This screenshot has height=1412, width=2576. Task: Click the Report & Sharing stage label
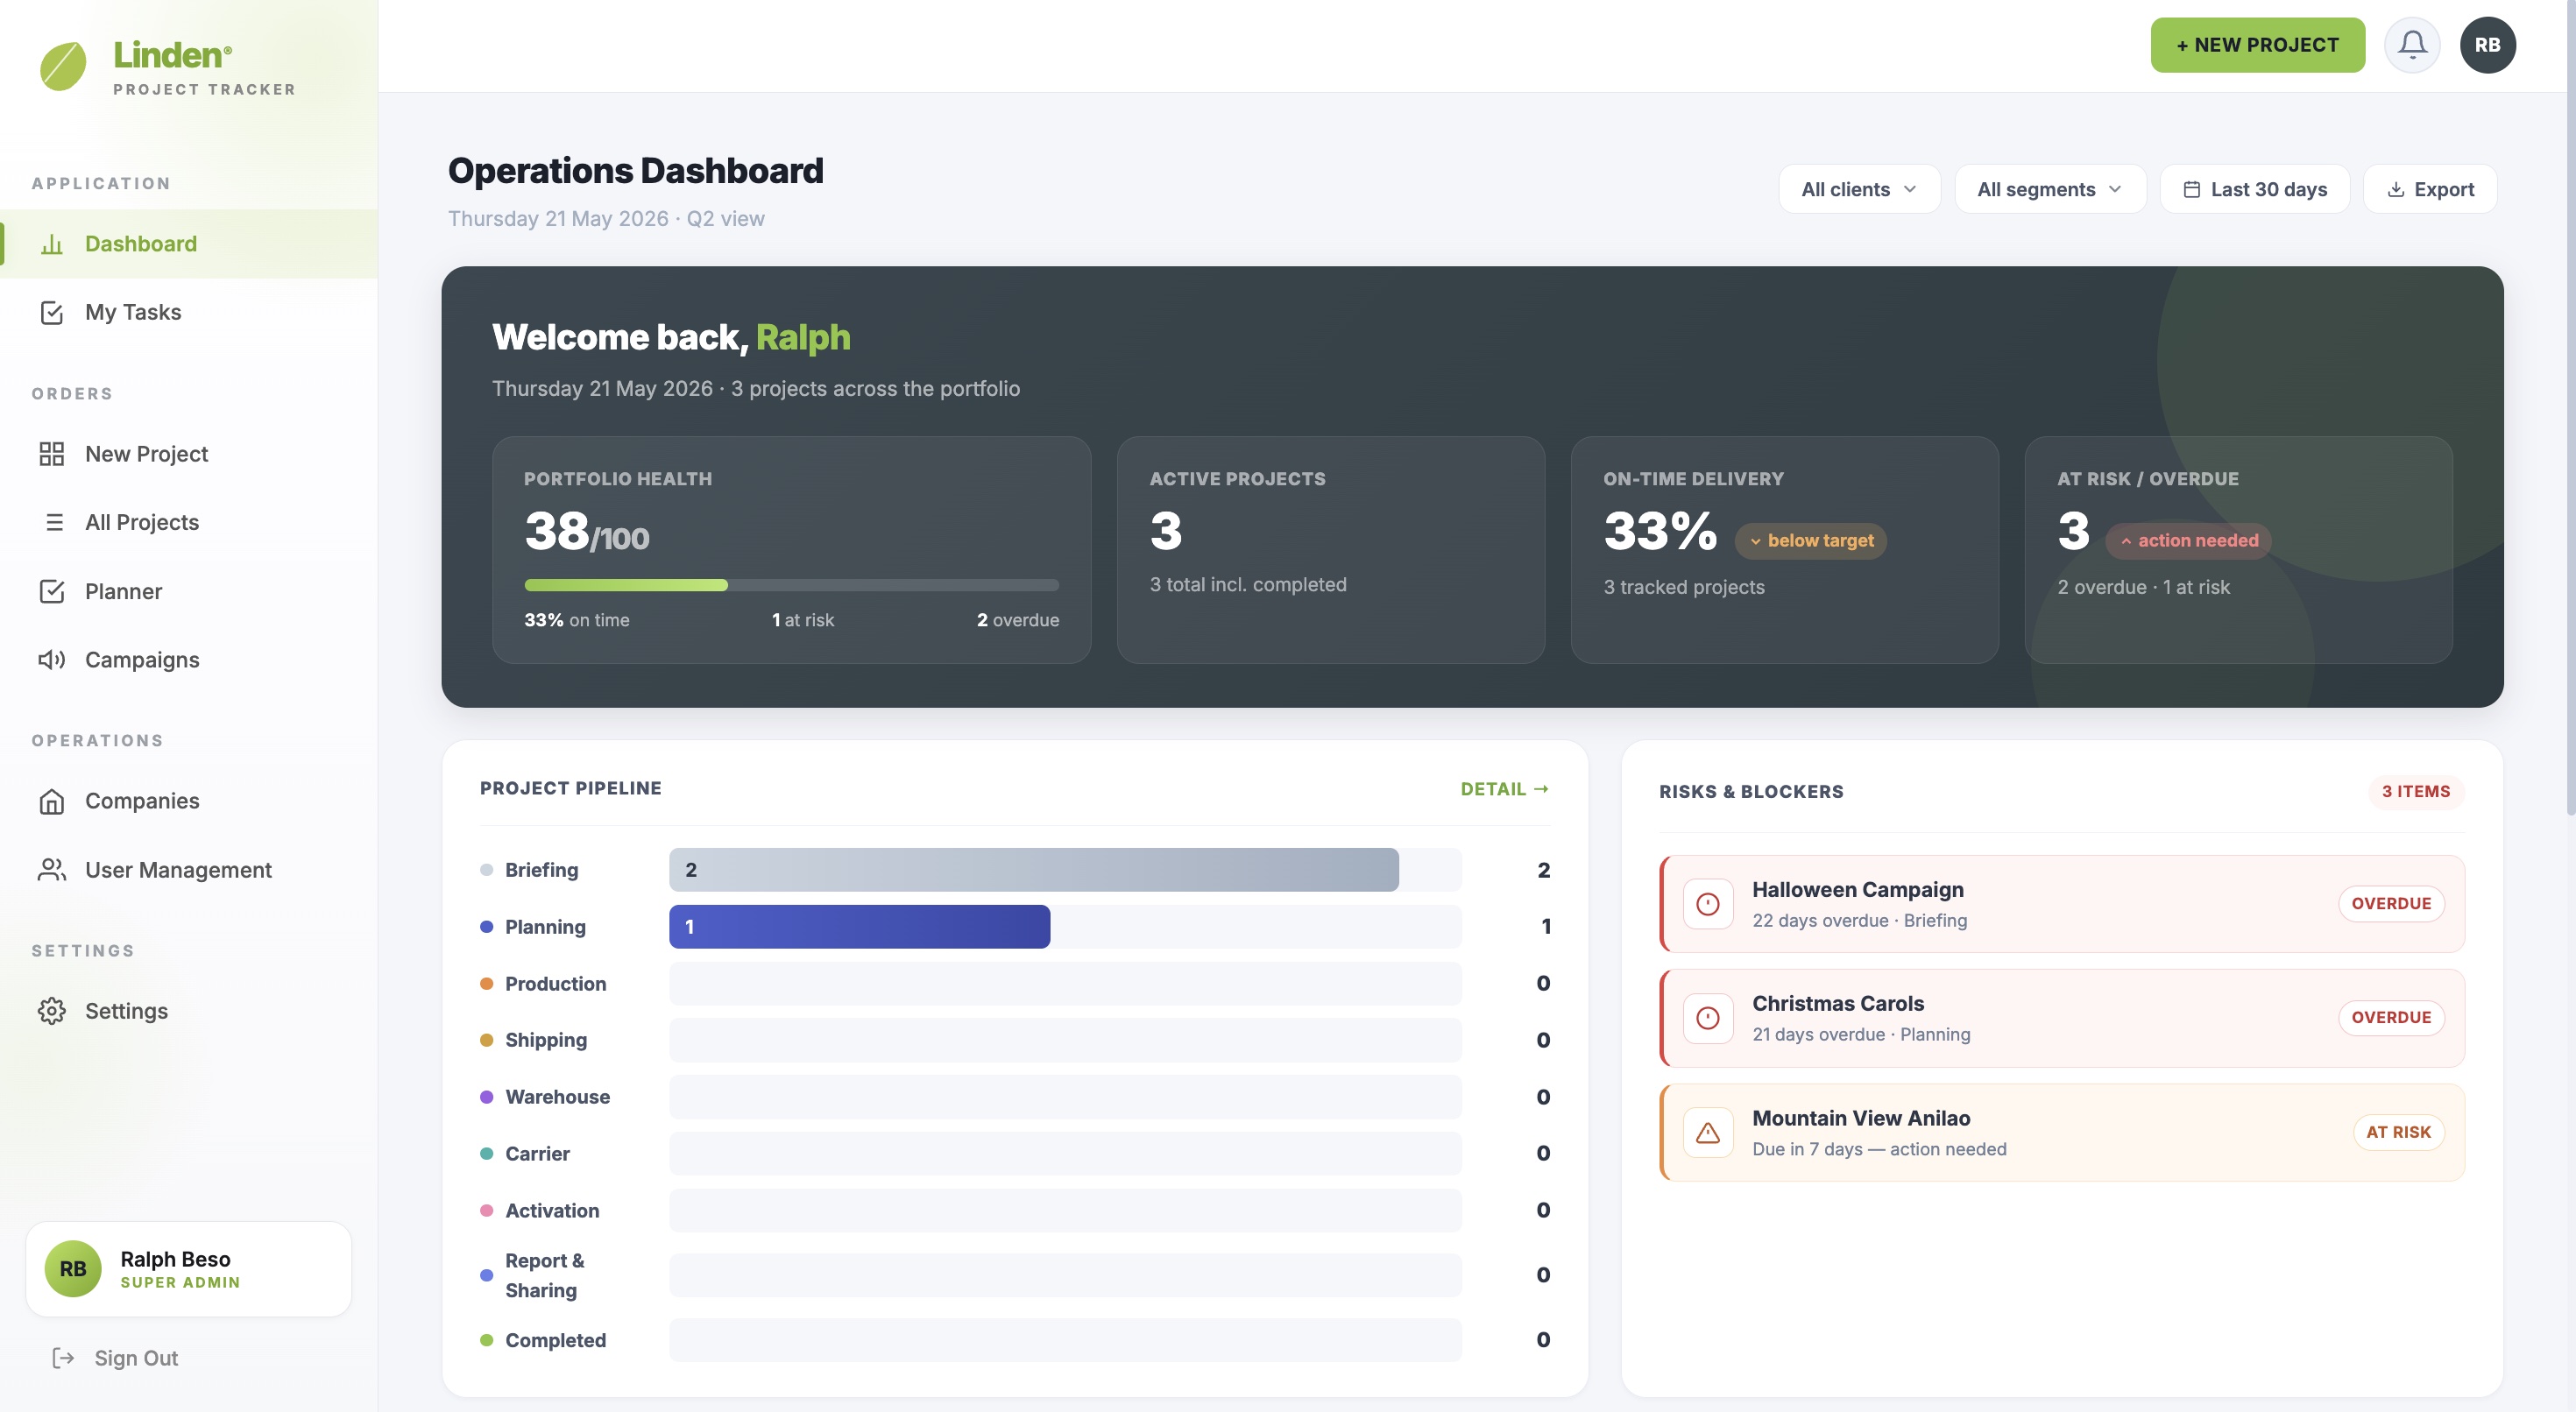point(545,1275)
